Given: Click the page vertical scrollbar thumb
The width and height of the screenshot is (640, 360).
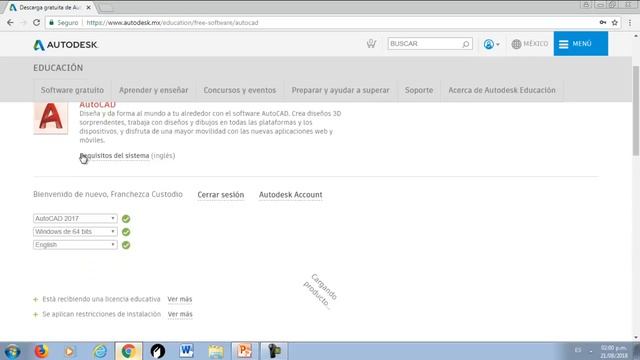Looking at the screenshot, I should (x=636, y=110).
